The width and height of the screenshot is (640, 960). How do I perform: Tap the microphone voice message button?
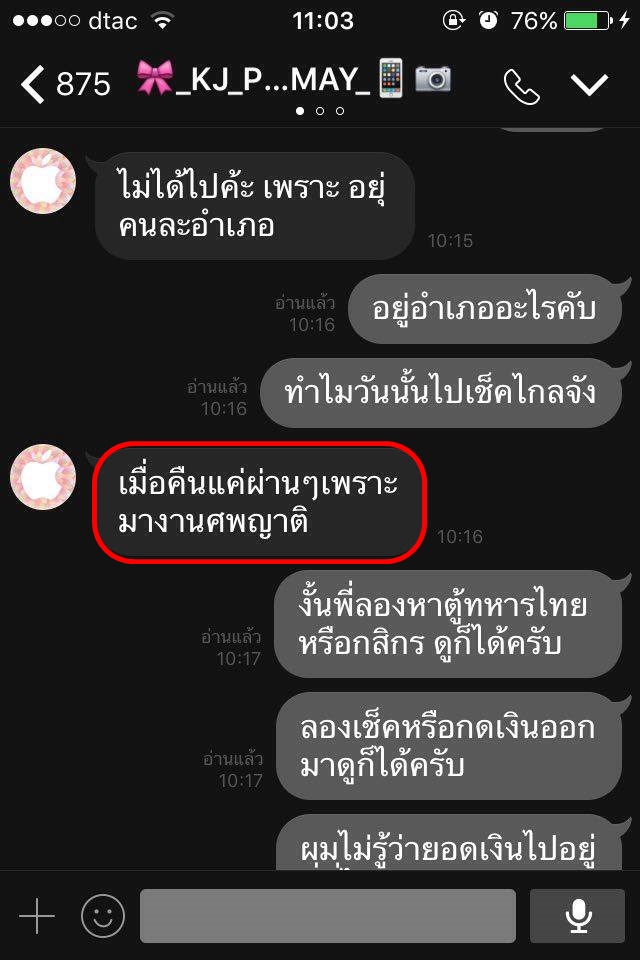coord(578,916)
